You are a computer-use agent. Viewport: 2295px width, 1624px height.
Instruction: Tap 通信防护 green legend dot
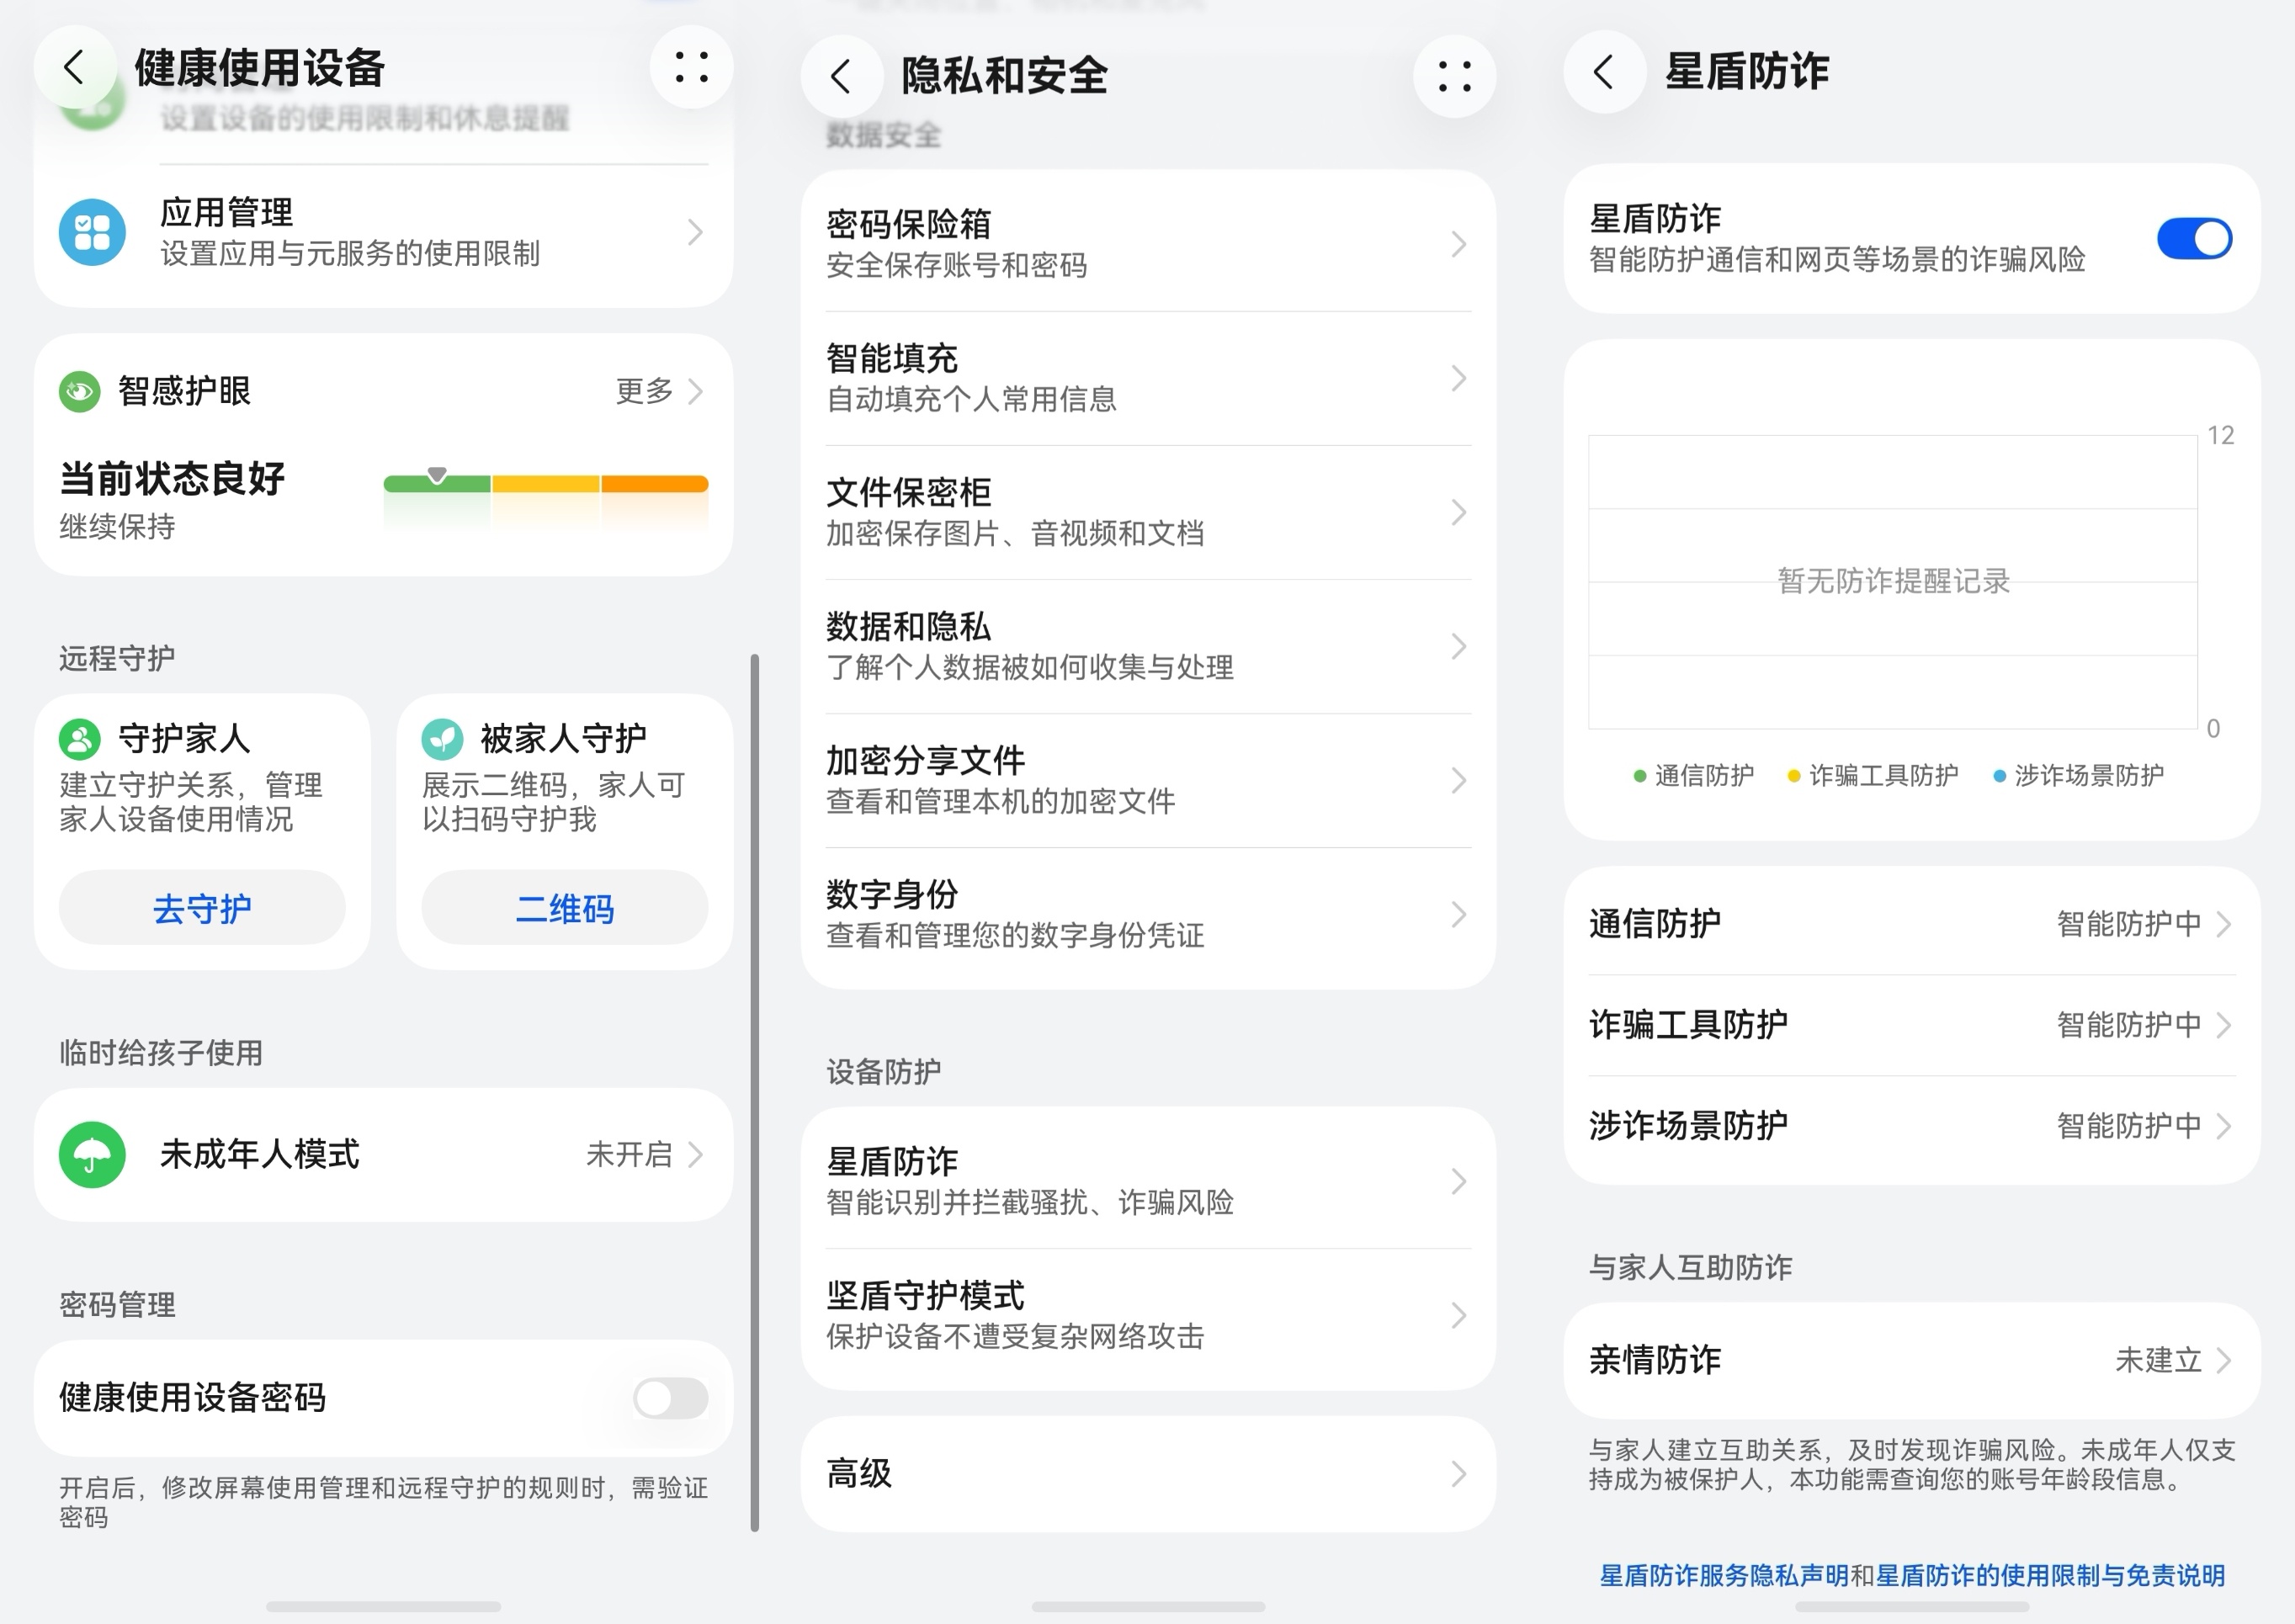(x=1639, y=776)
